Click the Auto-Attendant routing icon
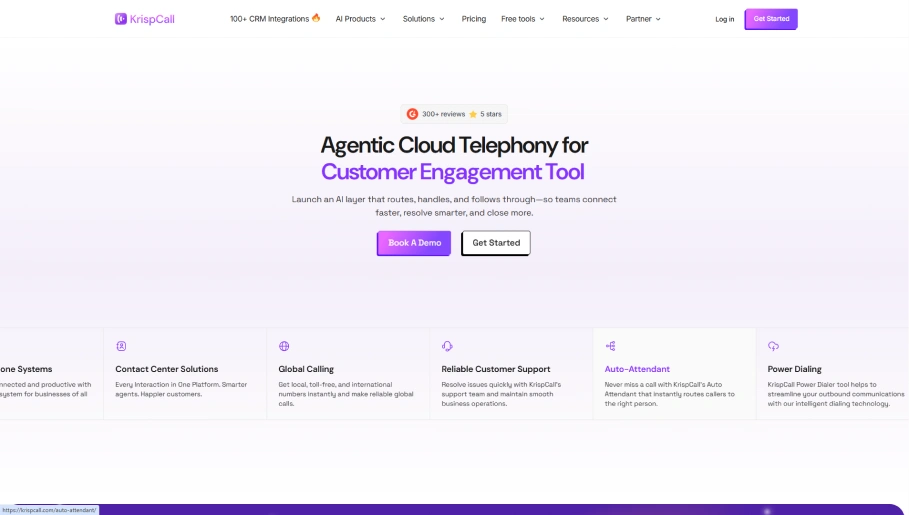Screen dimensions: 909x515 tap(610, 346)
